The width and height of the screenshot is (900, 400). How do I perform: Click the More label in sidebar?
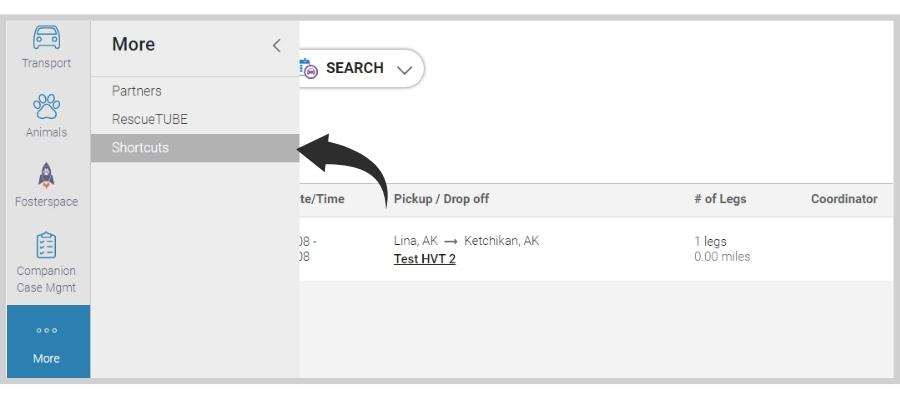[x=46, y=358]
